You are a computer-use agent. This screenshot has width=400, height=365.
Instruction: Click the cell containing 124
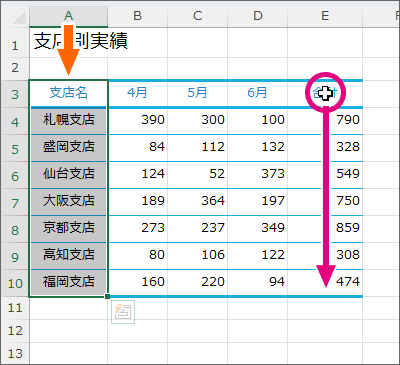(x=138, y=175)
